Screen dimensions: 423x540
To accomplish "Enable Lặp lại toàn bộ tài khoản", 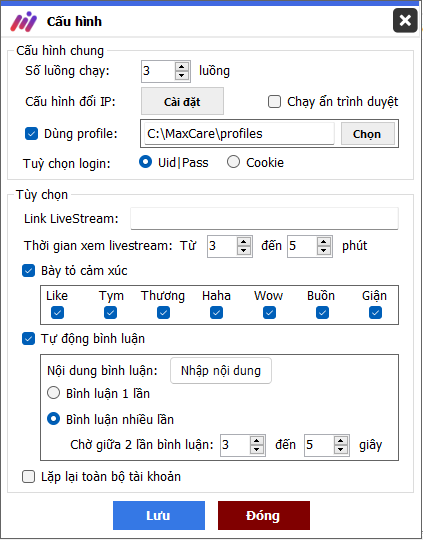I will coord(28,477).
